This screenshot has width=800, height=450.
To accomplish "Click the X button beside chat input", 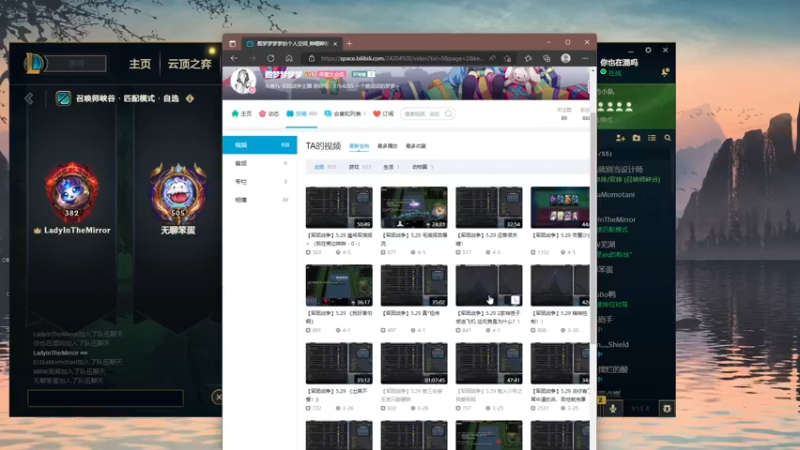I will (x=218, y=397).
